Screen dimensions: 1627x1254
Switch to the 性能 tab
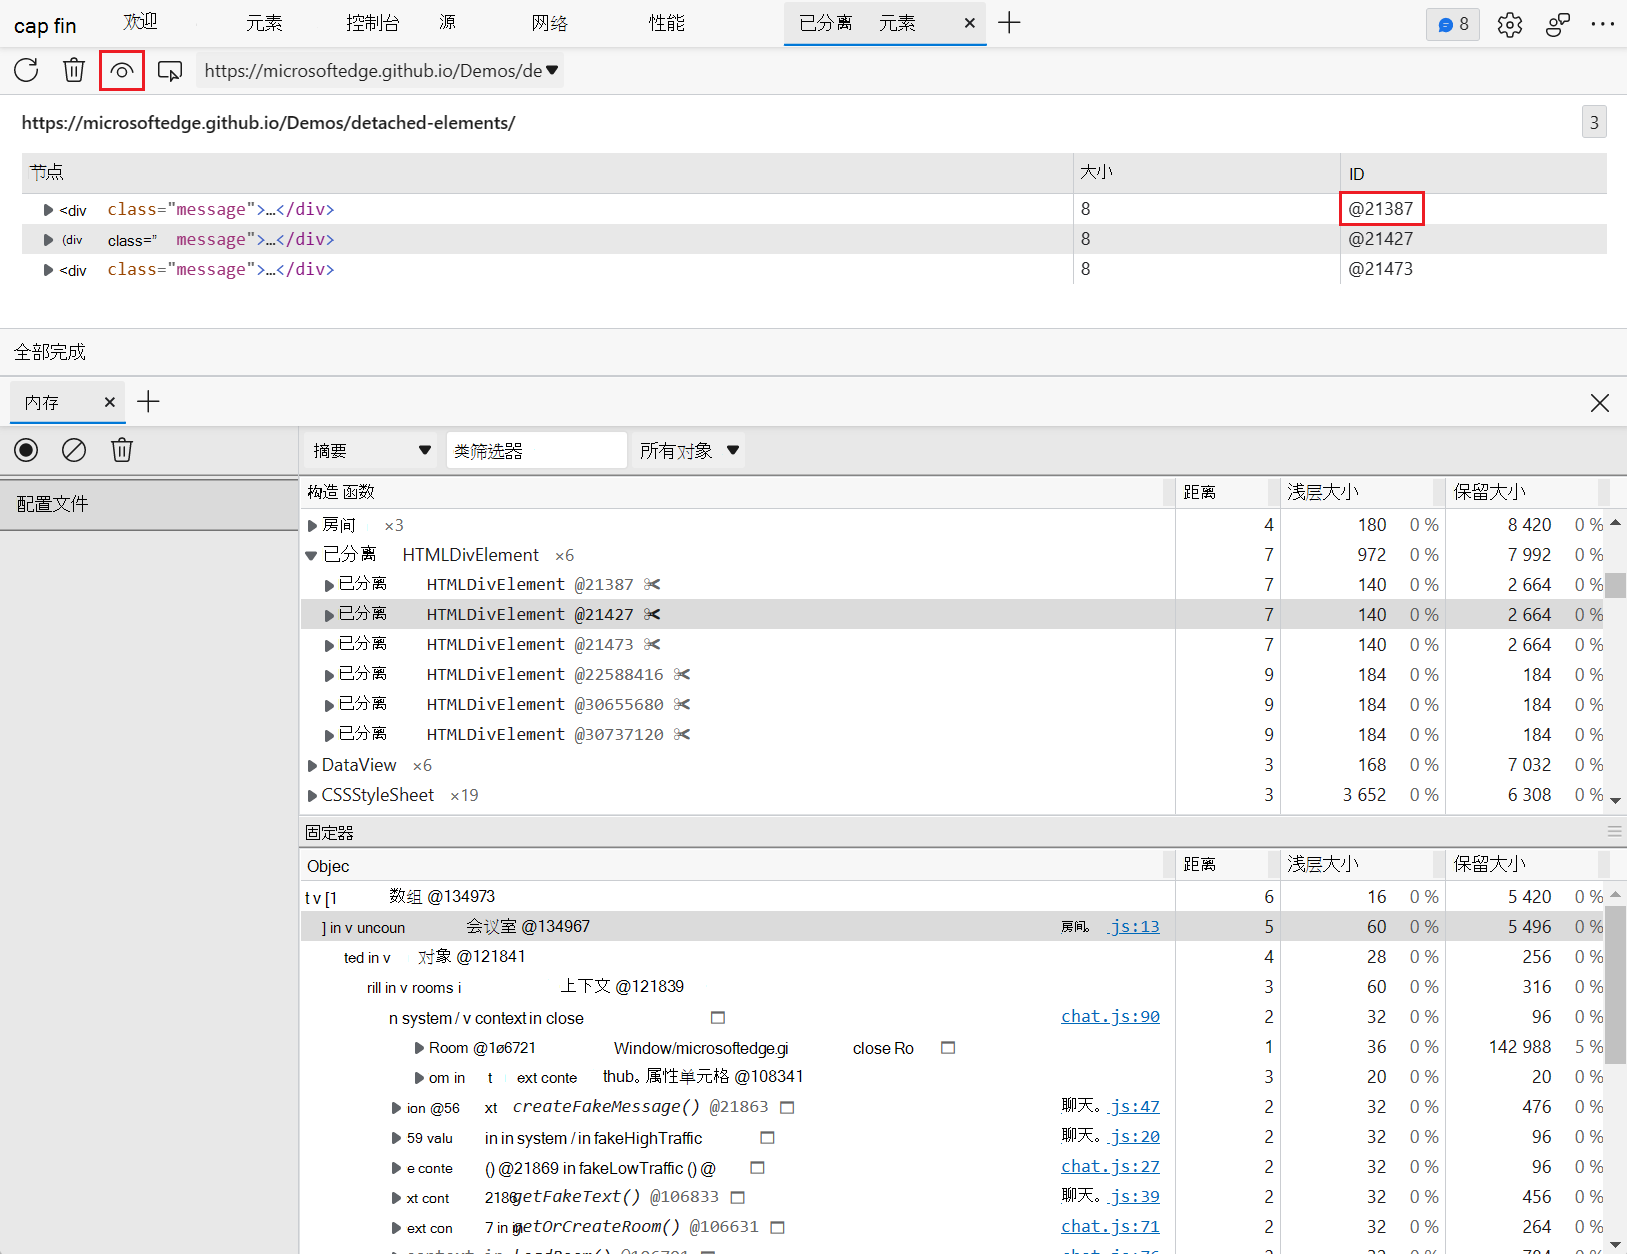(x=666, y=23)
